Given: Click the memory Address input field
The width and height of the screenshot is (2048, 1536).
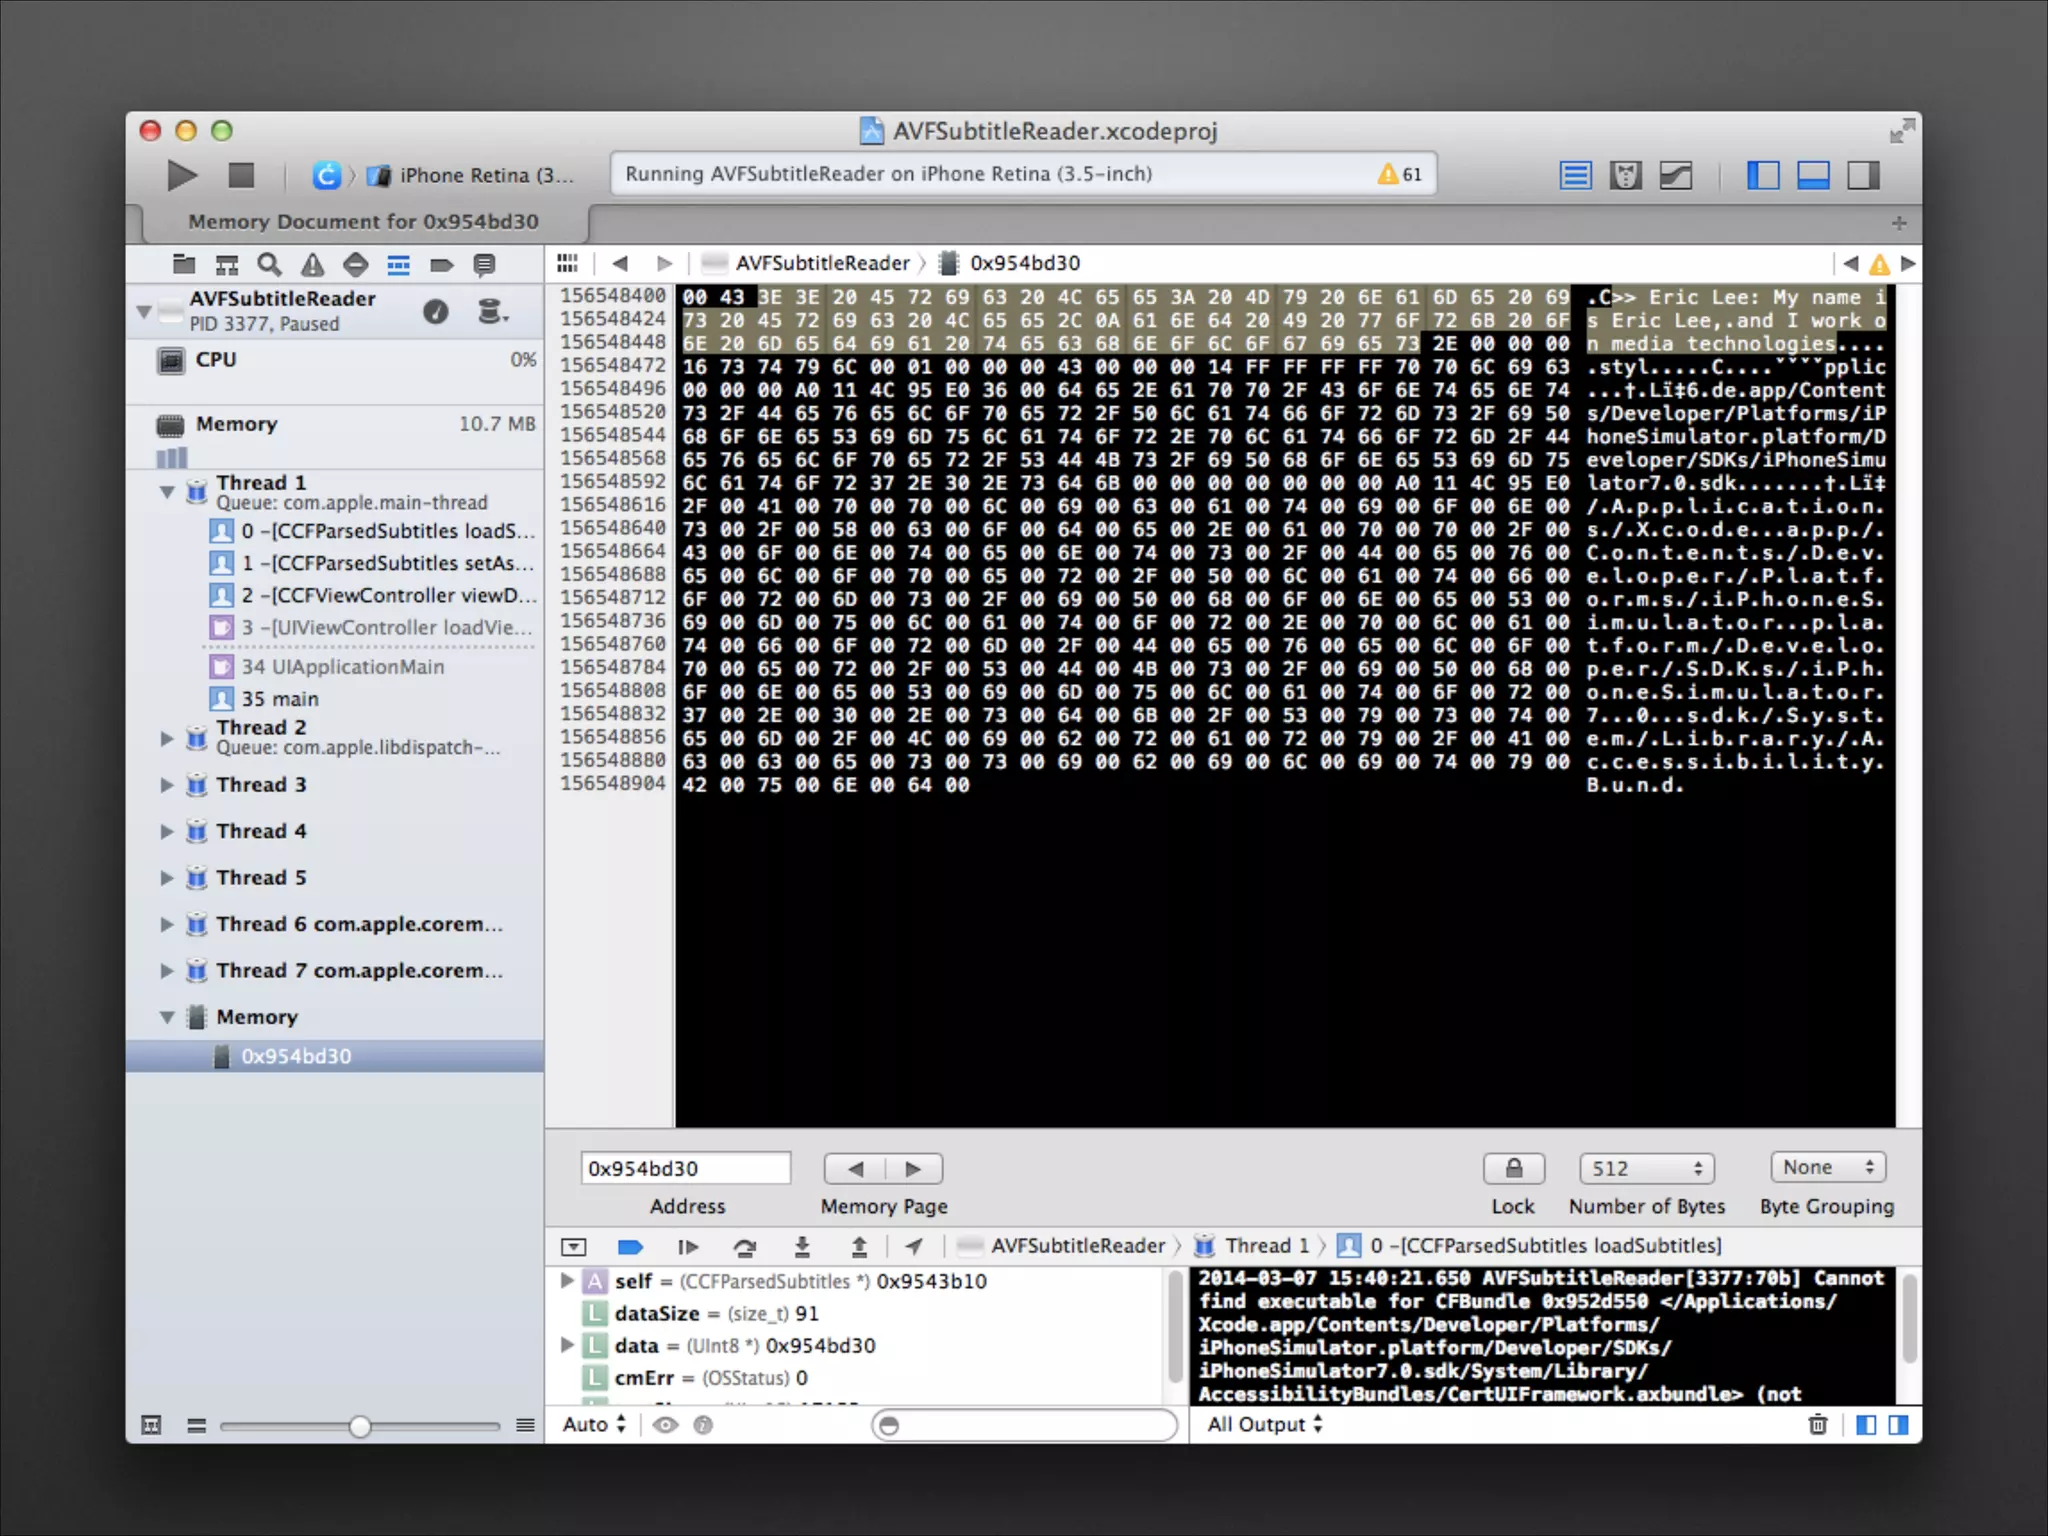Looking at the screenshot, I should click(685, 1168).
